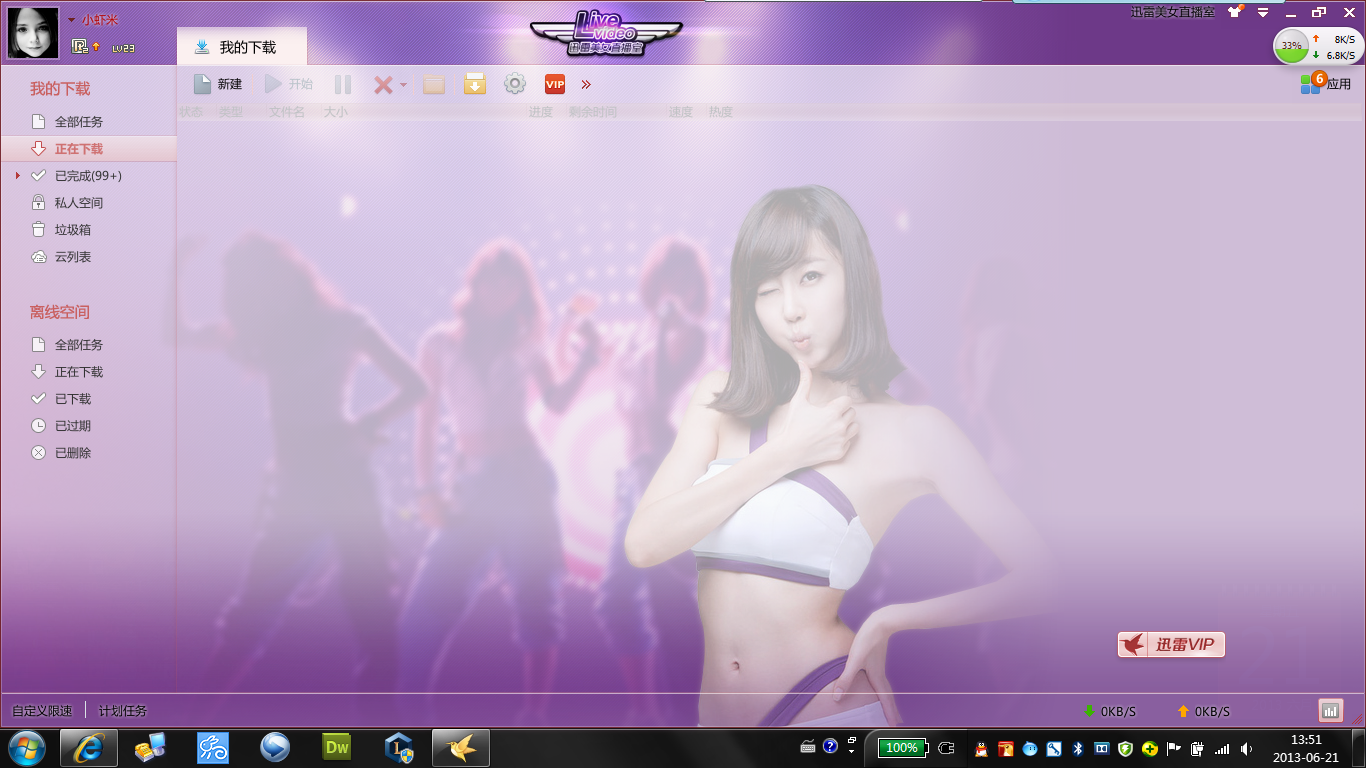Image resolution: width=1366 pixels, height=768 pixels.
Task: Click the red VIP toolbar icon
Action: pyautogui.click(x=555, y=85)
